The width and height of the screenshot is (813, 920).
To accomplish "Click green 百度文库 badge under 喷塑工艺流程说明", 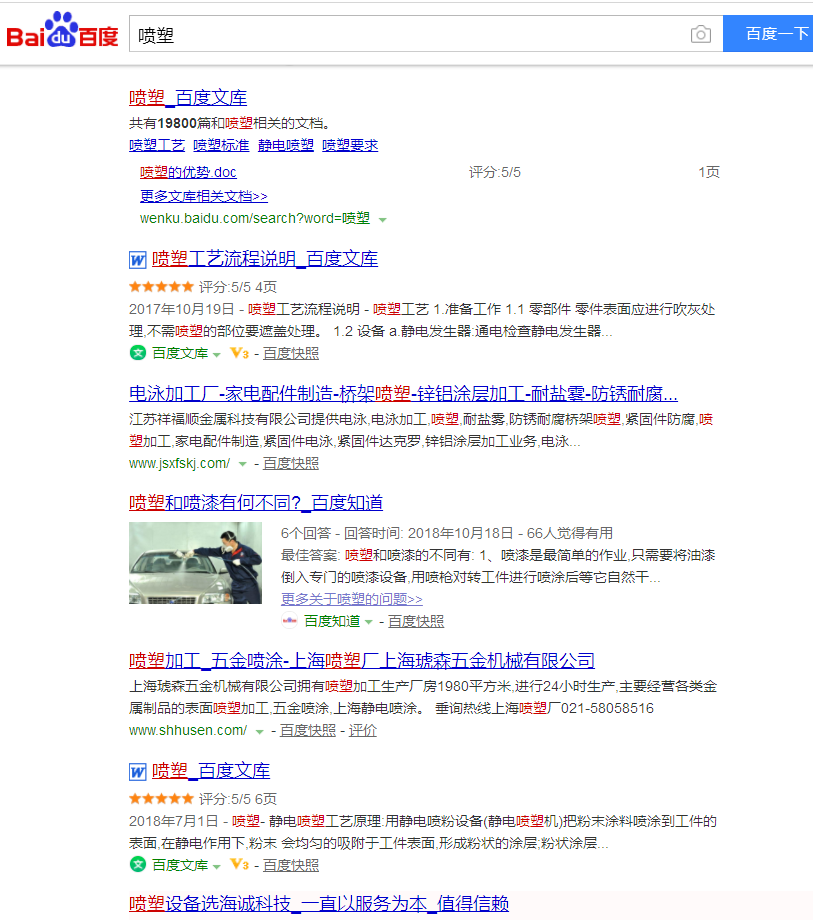I will pos(138,353).
